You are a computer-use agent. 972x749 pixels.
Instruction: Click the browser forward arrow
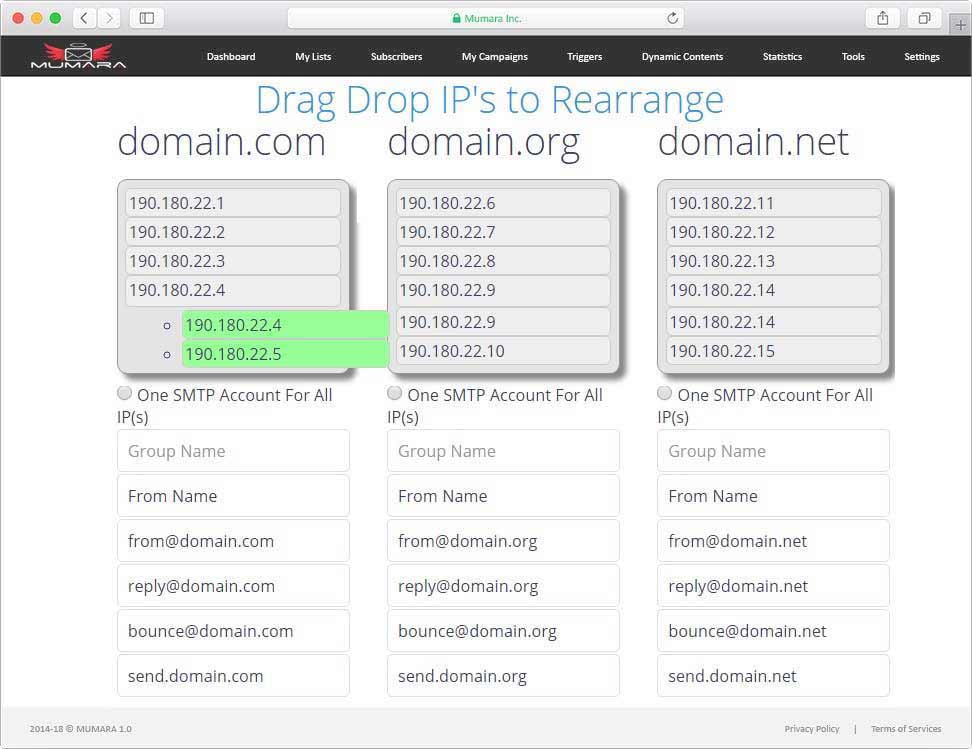[x=108, y=17]
